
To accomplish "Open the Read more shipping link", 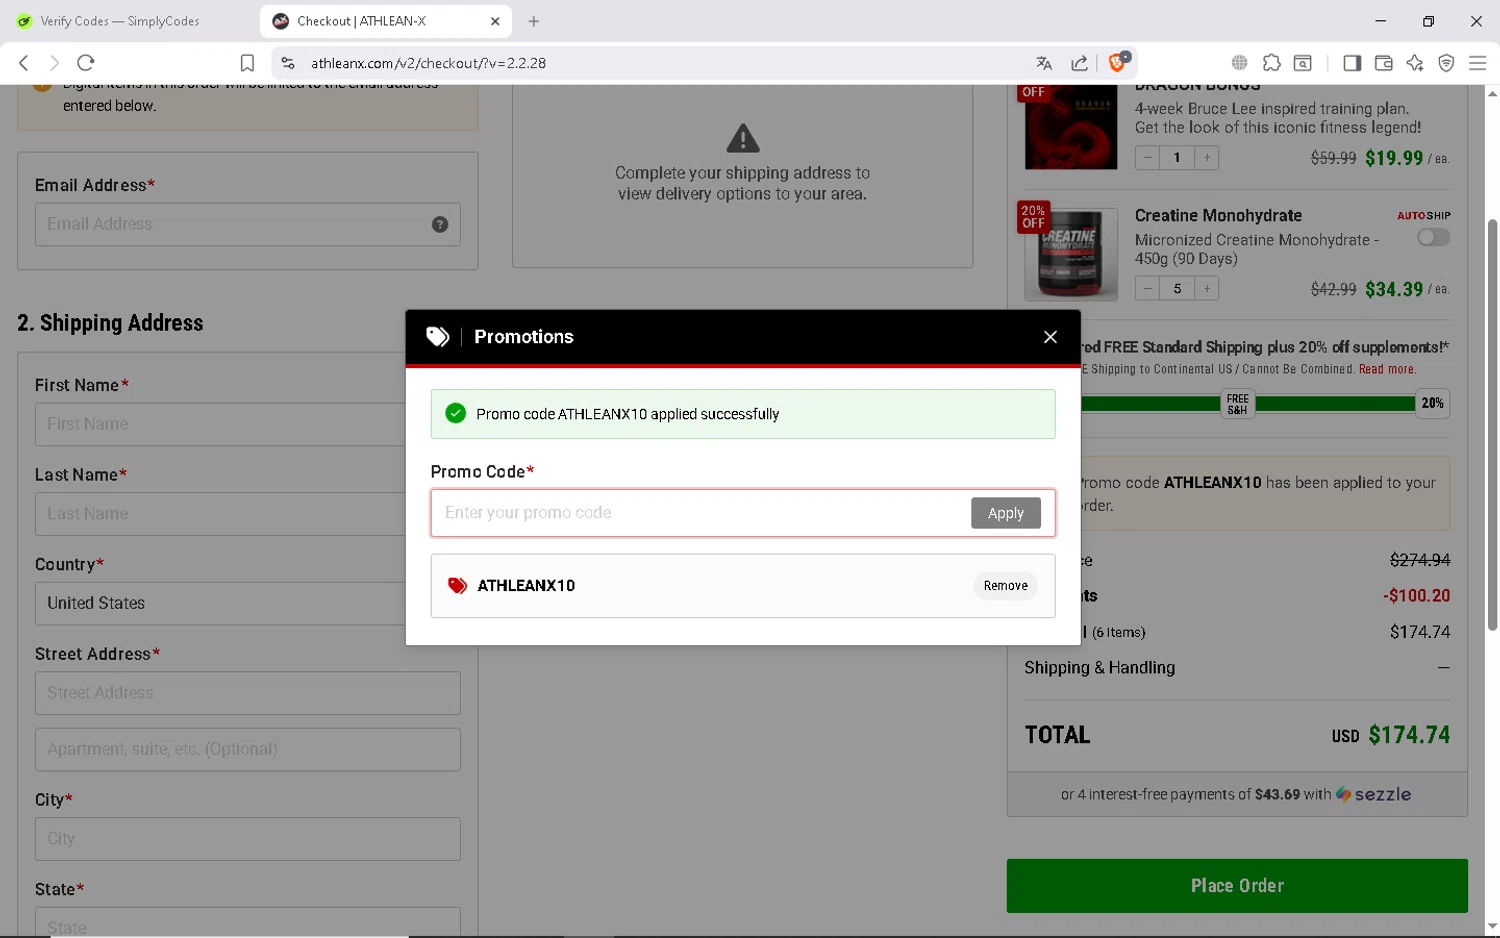I will (x=1387, y=369).
